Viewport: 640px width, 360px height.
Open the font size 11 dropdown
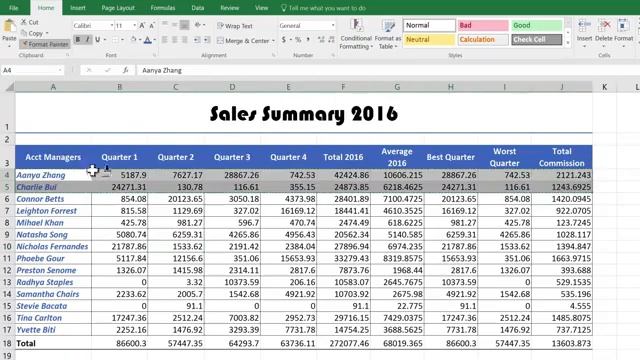[x=134, y=26]
